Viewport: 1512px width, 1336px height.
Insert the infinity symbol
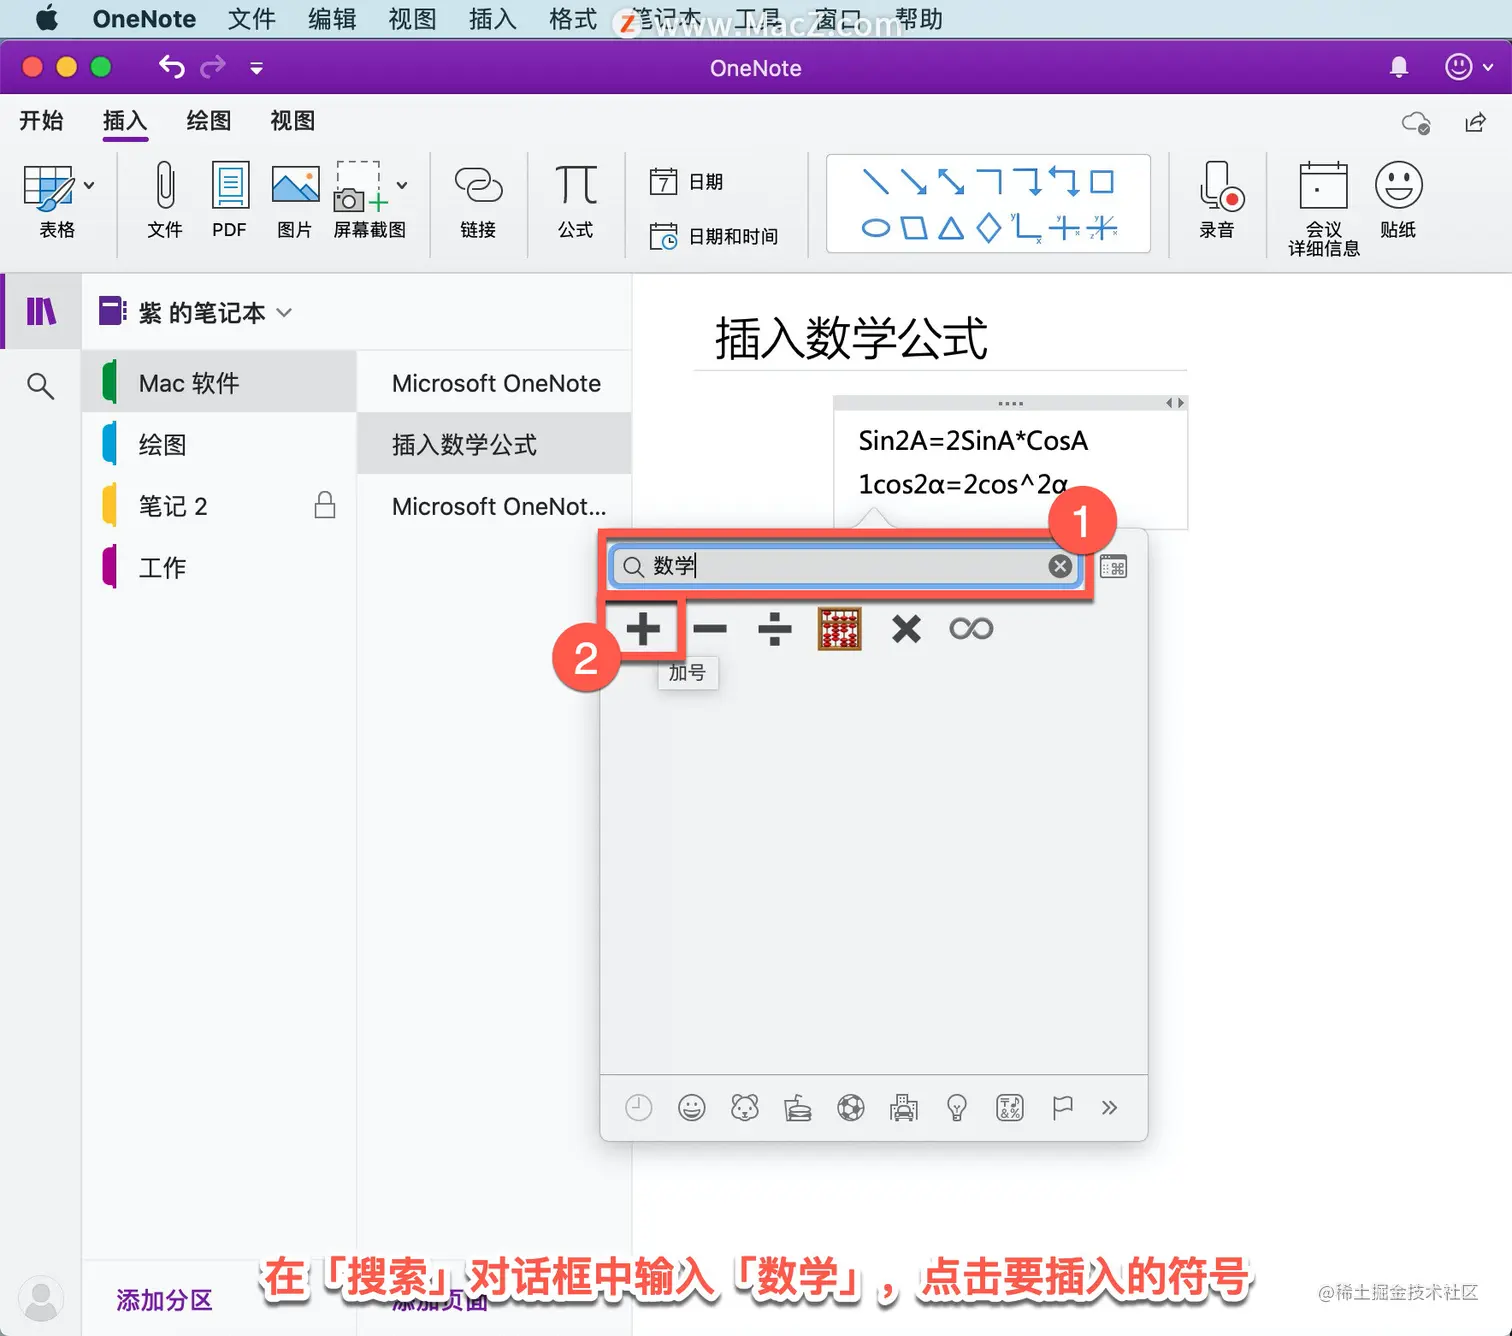pos(971,629)
